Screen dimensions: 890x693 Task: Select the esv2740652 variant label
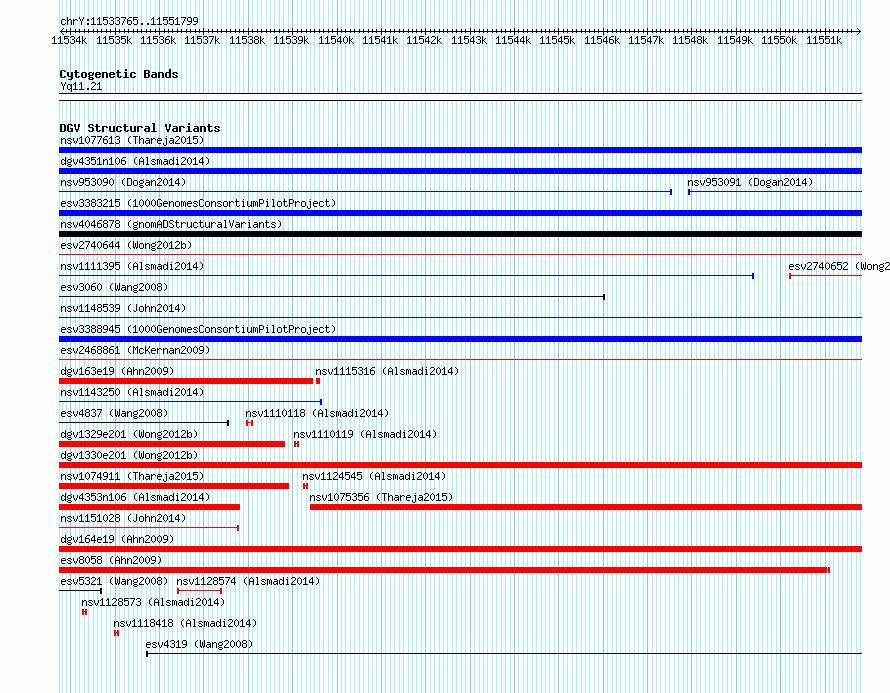839,266
